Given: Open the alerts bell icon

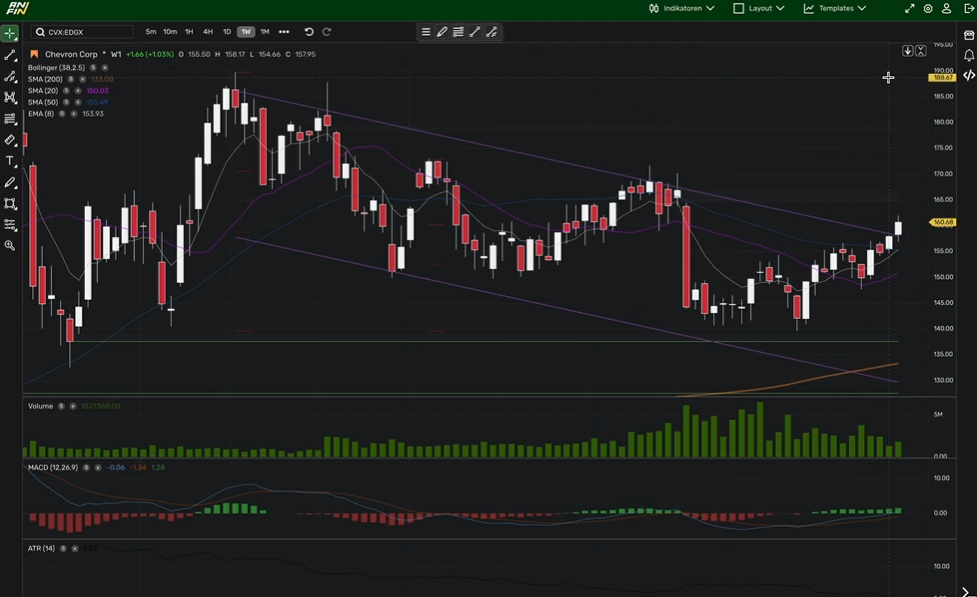Looking at the screenshot, I should pos(969,55).
